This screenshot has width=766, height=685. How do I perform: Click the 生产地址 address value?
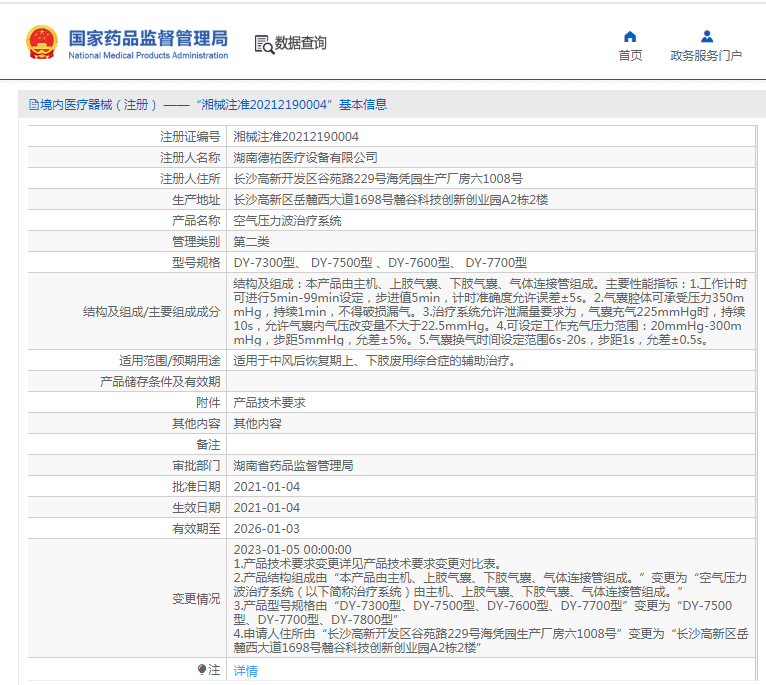coord(391,200)
